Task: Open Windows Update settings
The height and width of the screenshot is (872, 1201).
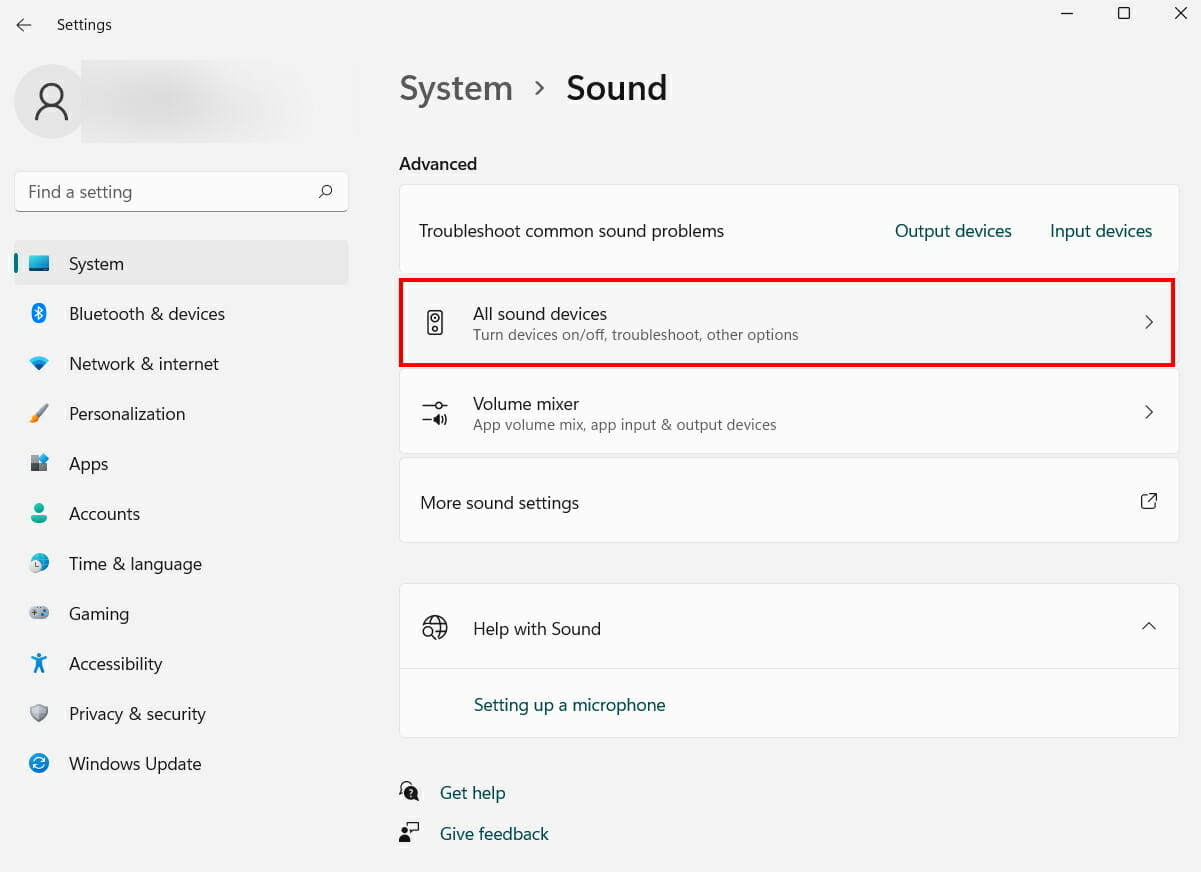Action: click(x=181, y=764)
